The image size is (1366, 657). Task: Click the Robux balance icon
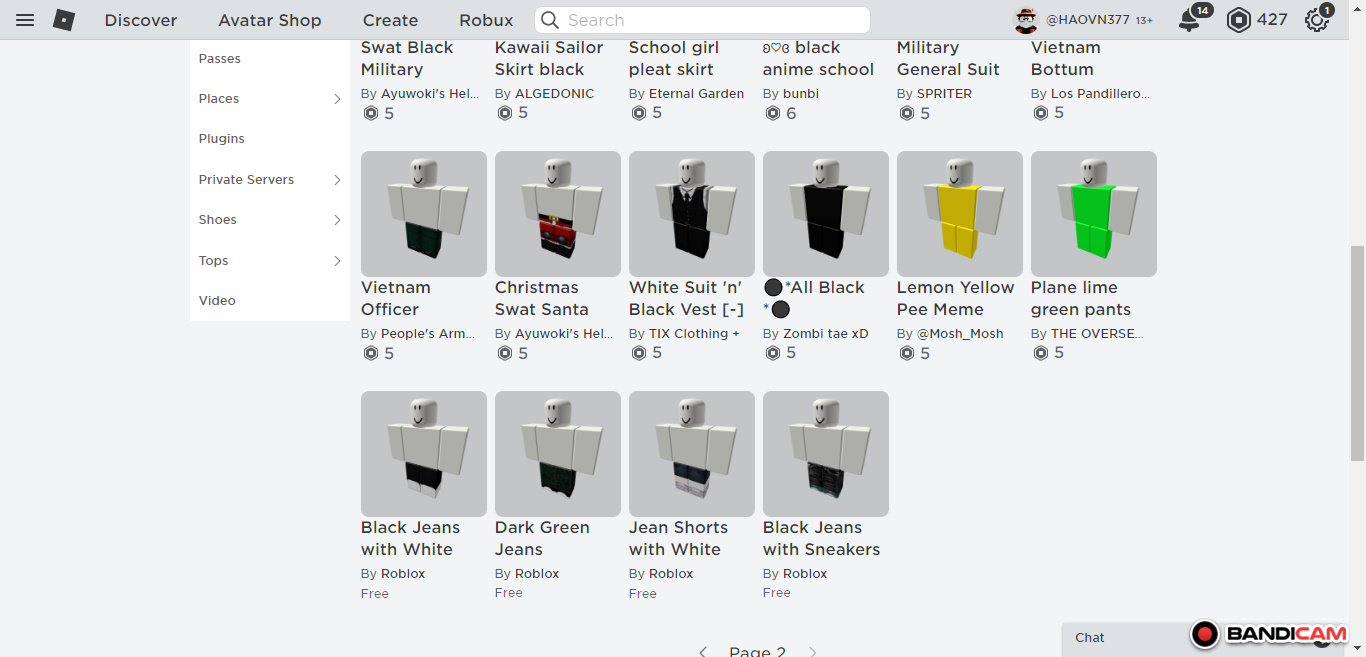click(x=1239, y=20)
